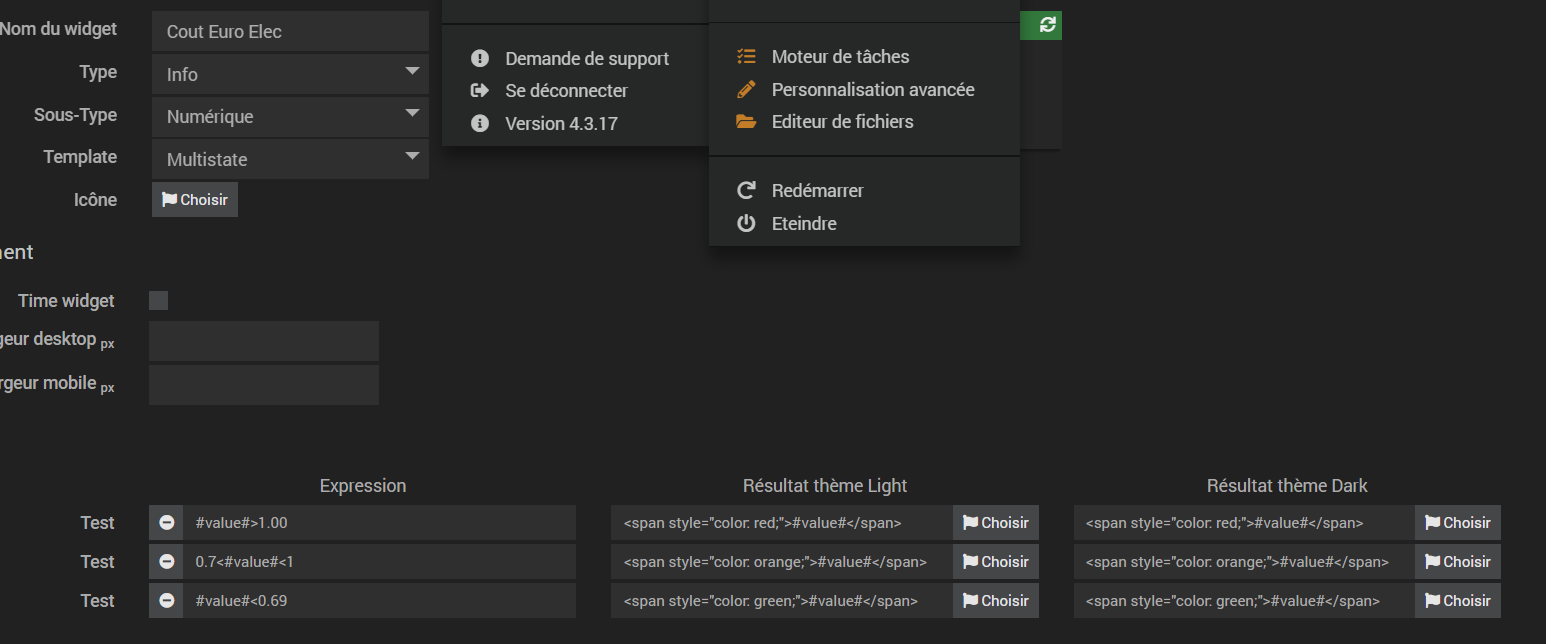Click the Personnalisation avancée pencil icon

click(746, 90)
